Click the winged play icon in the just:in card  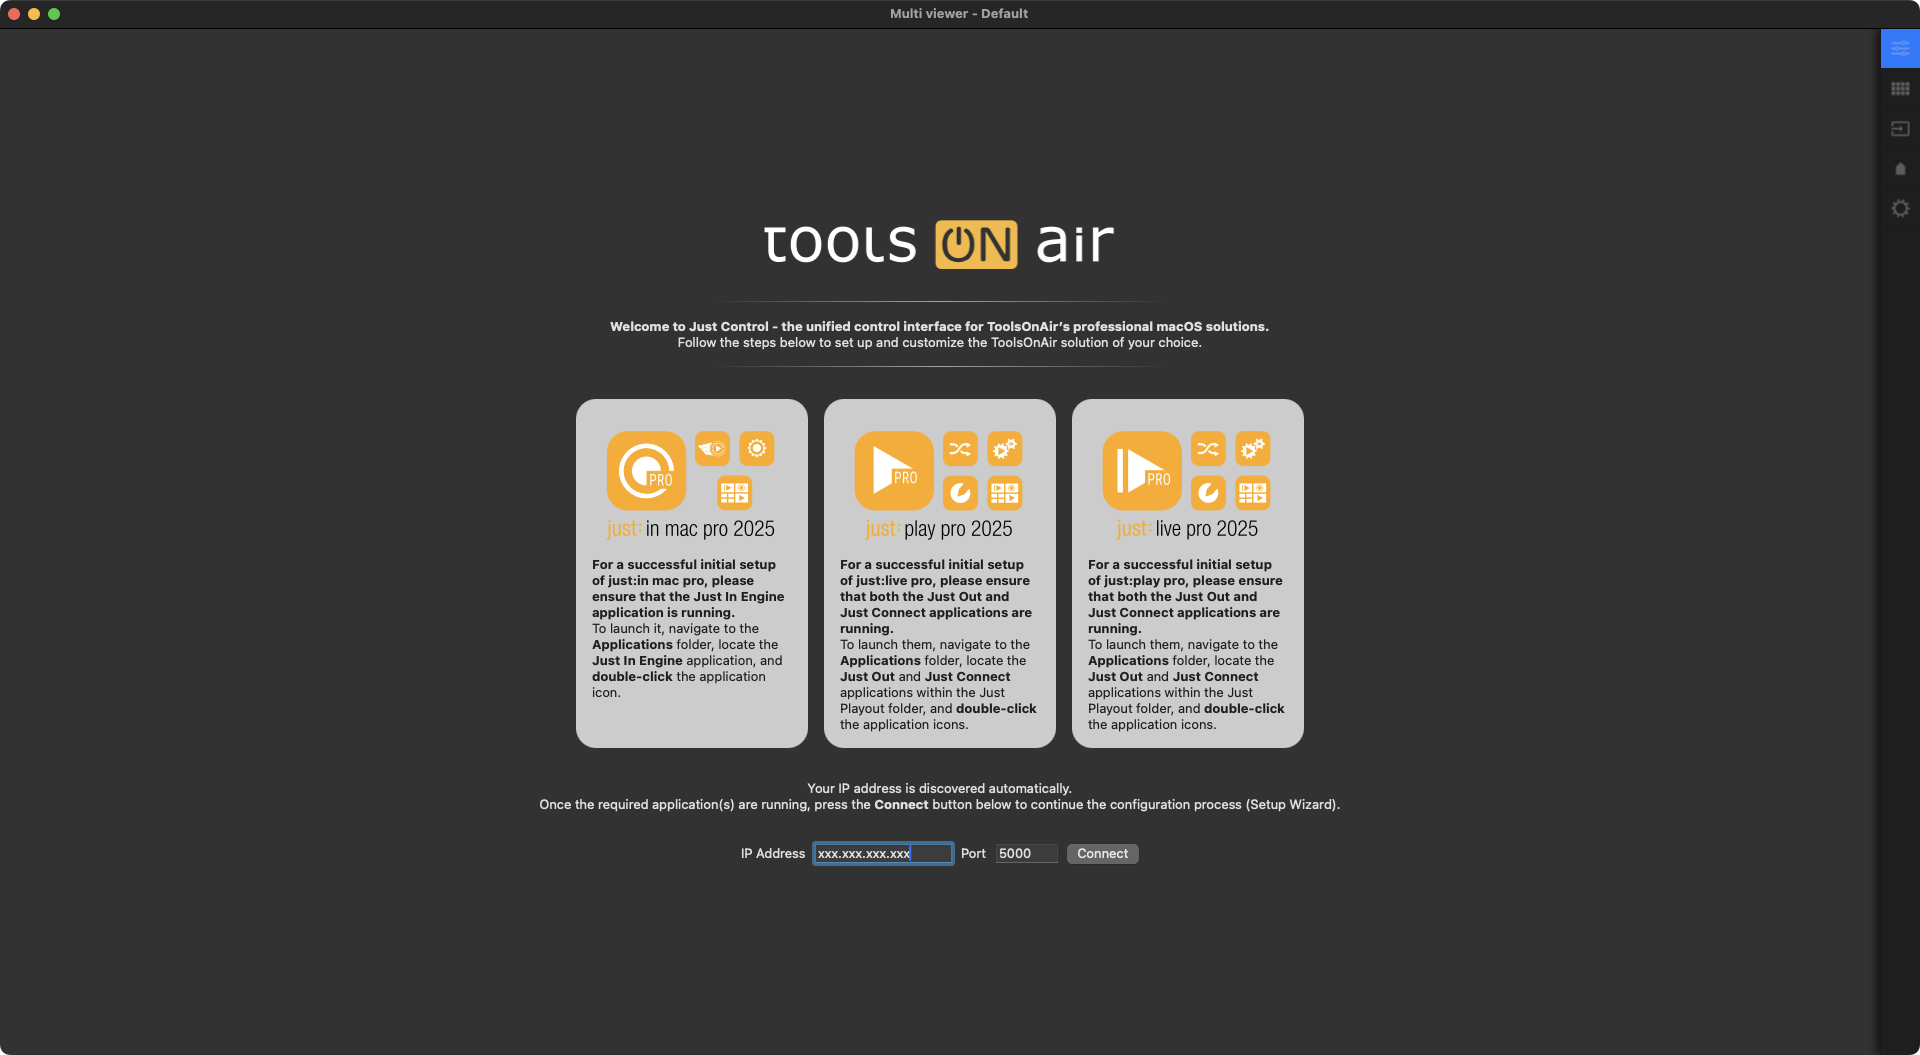(713, 449)
